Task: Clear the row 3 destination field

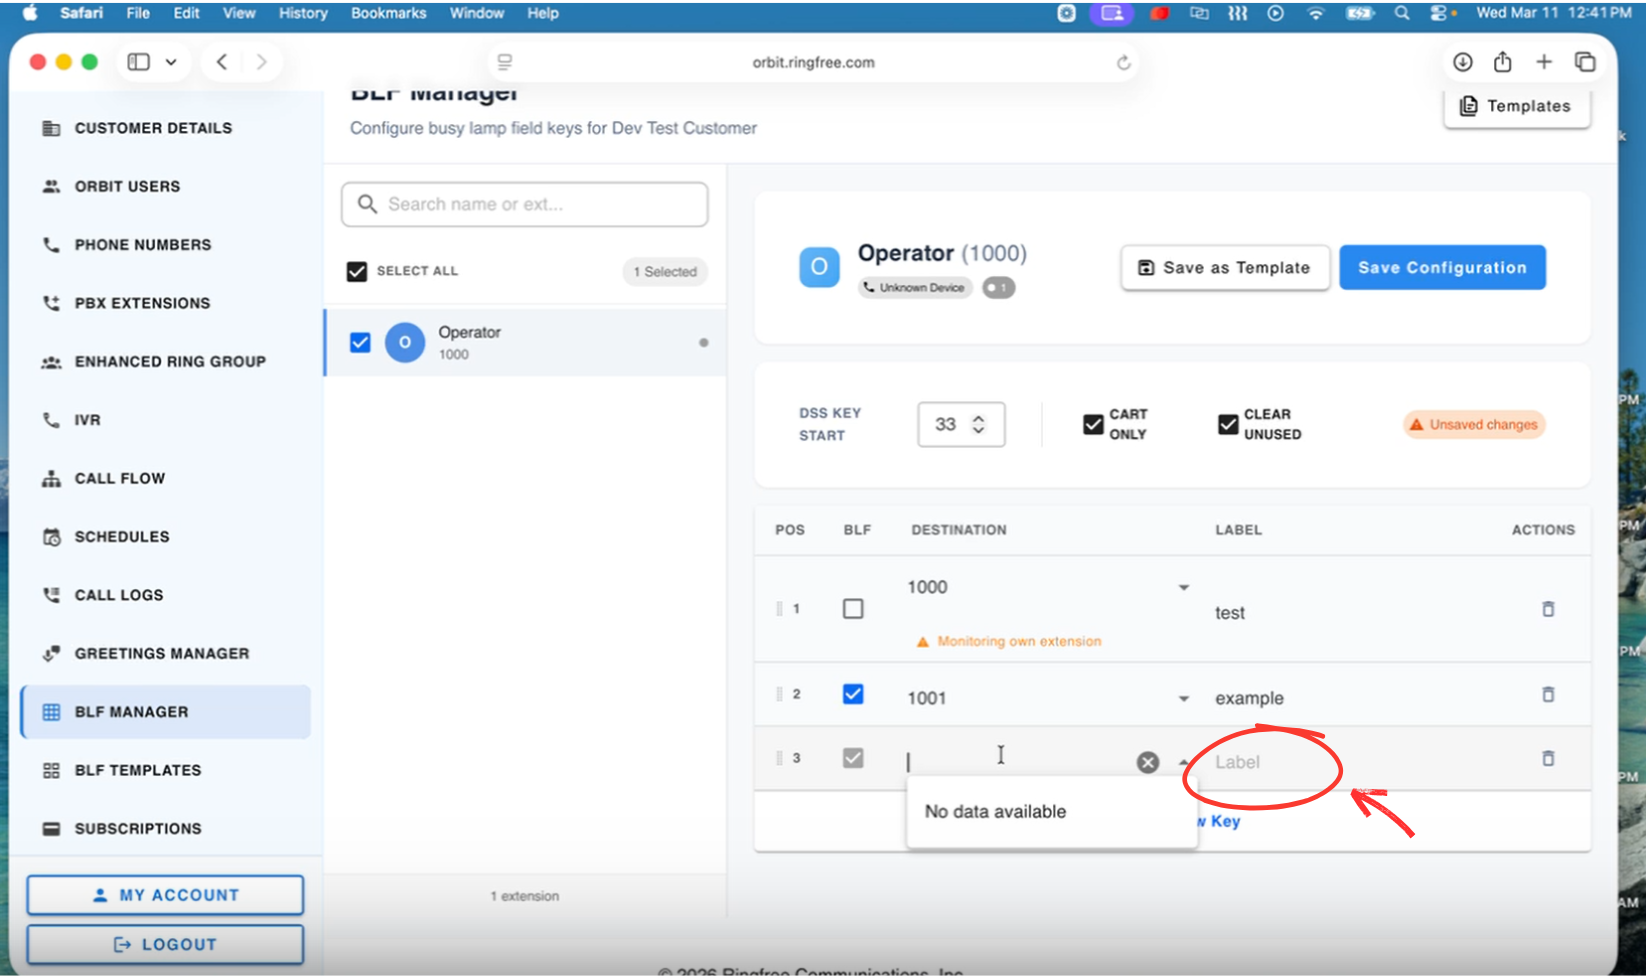Action: [x=1147, y=762]
